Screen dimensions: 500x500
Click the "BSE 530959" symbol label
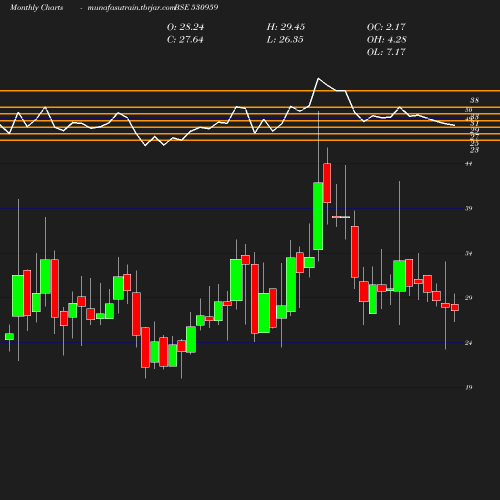click(x=196, y=7)
